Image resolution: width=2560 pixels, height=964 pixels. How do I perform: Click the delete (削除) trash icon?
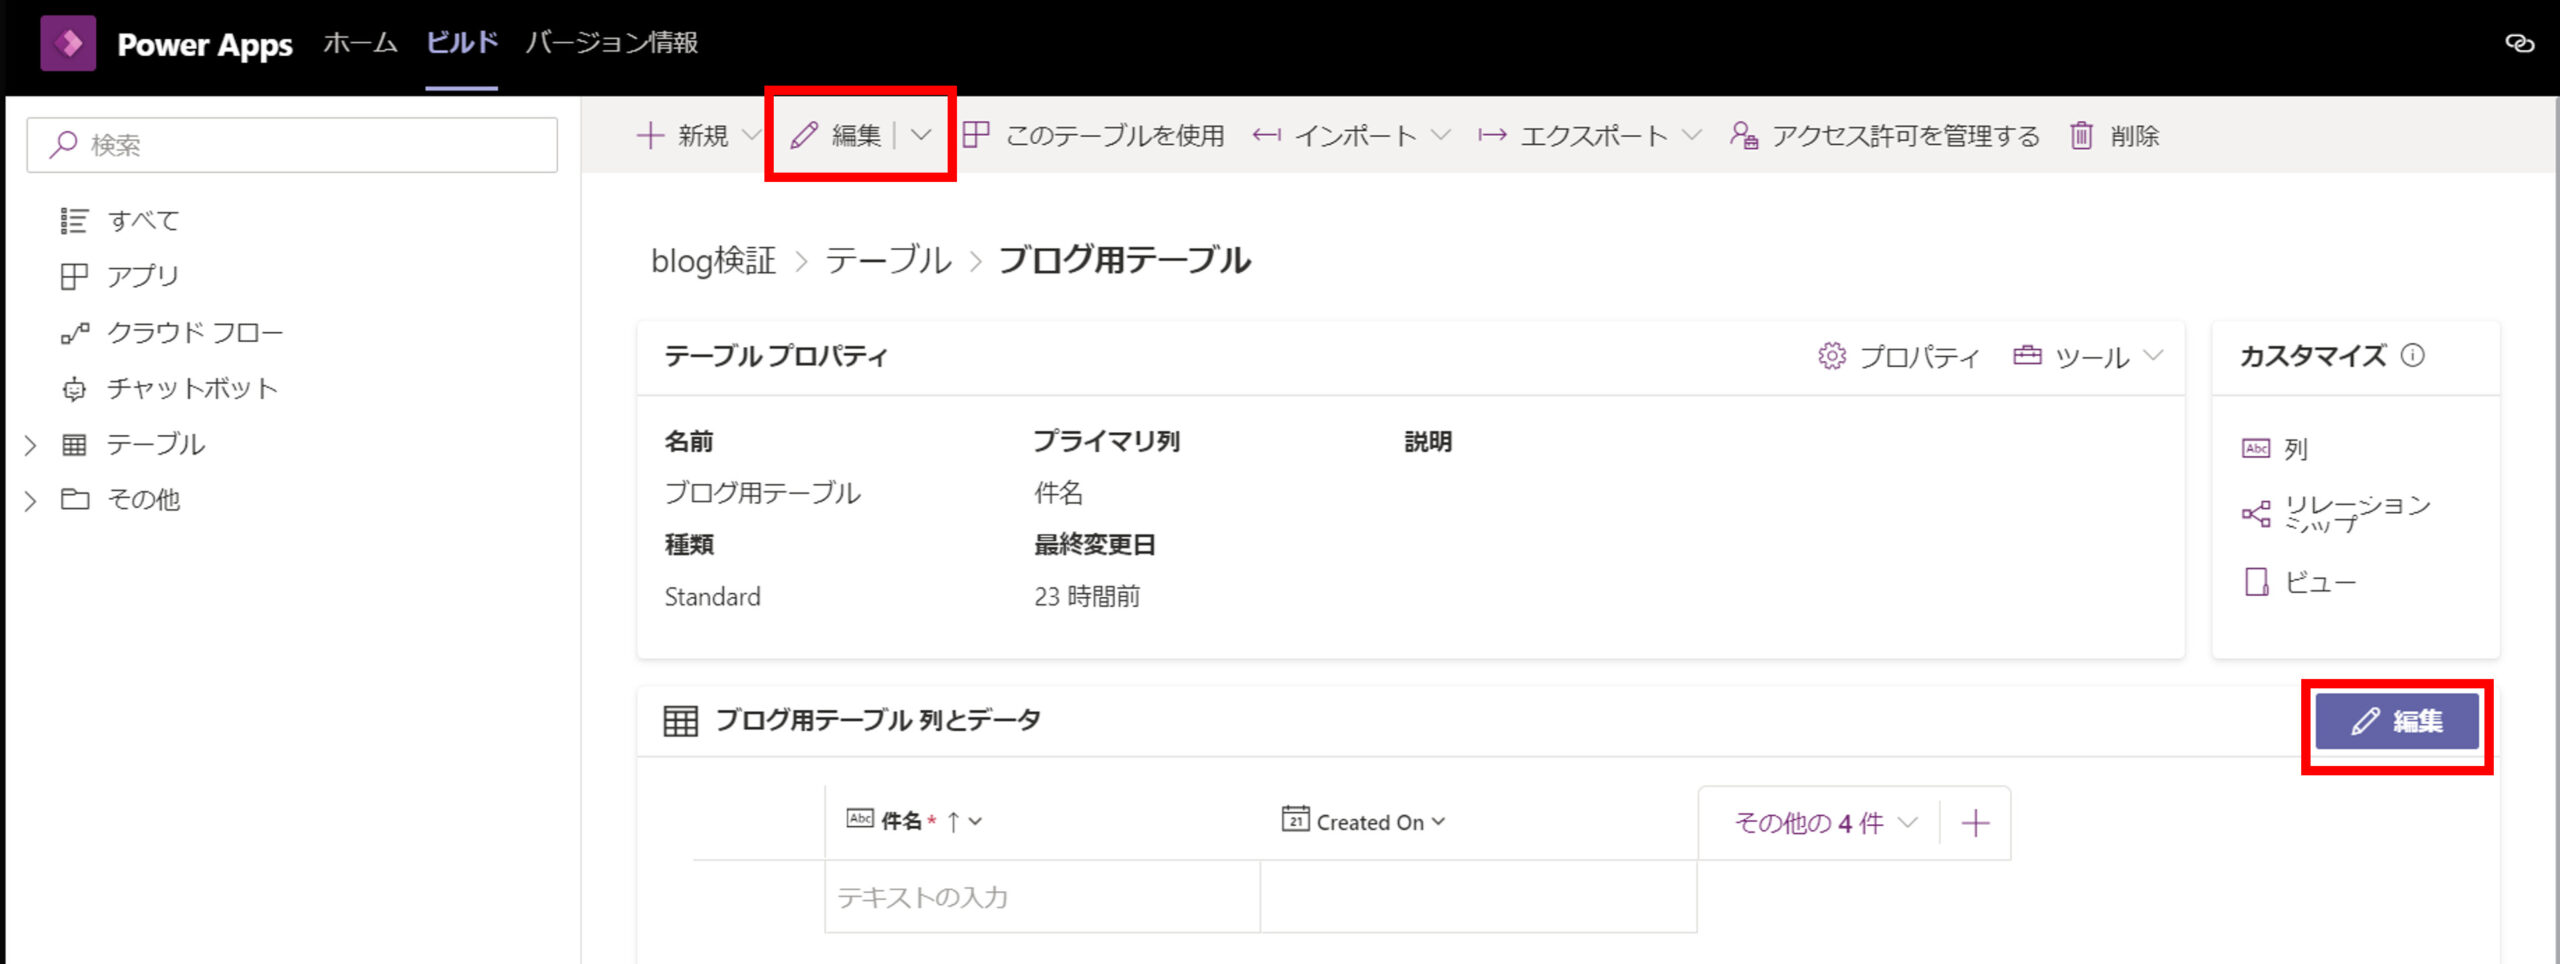click(x=2081, y=136)
